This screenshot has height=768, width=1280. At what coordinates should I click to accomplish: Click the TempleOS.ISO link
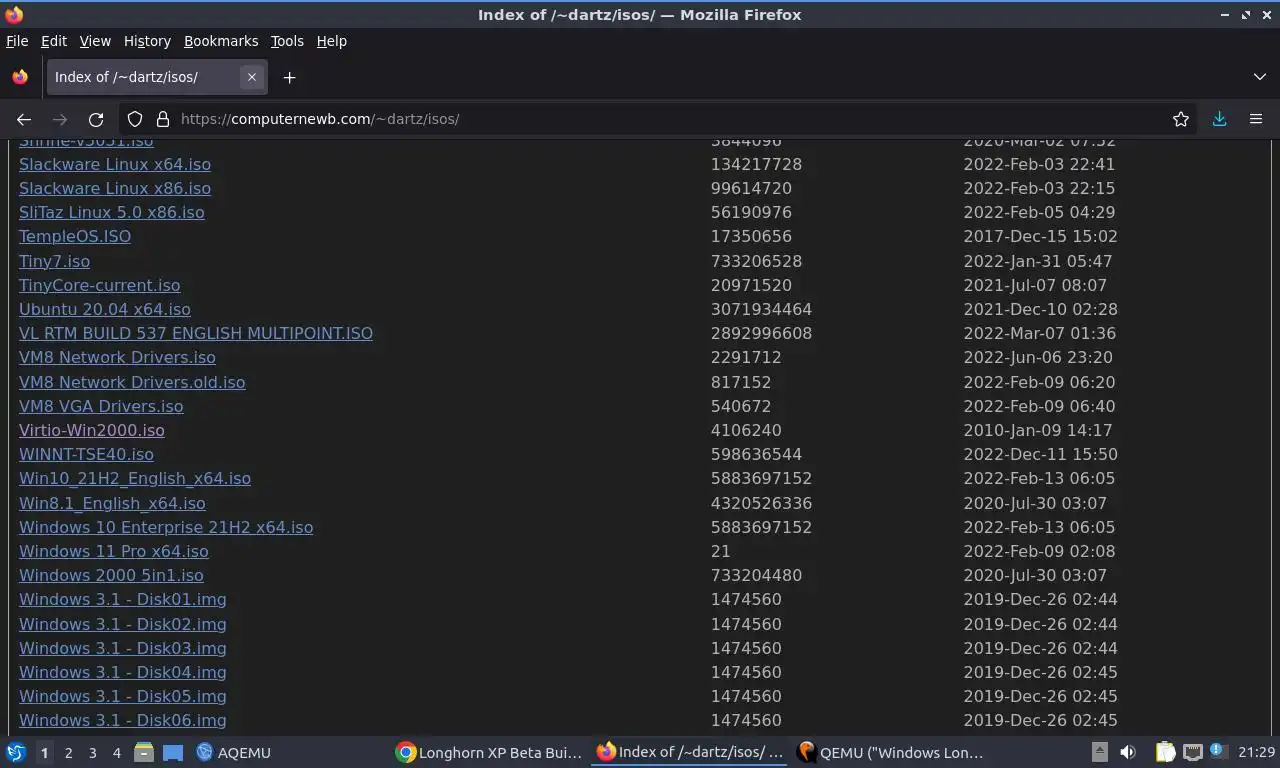[75, 236]
